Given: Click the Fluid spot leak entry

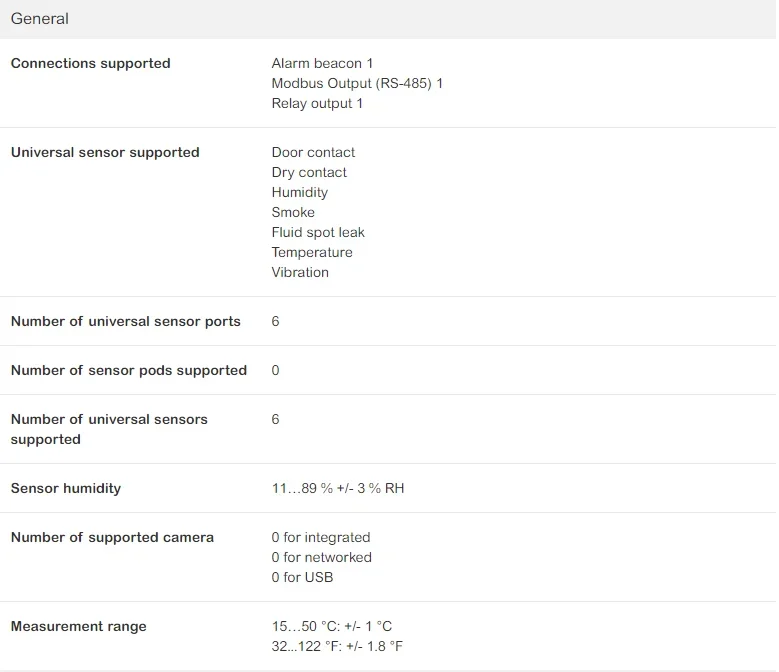Looking at the screenshot, I should 318,232.
